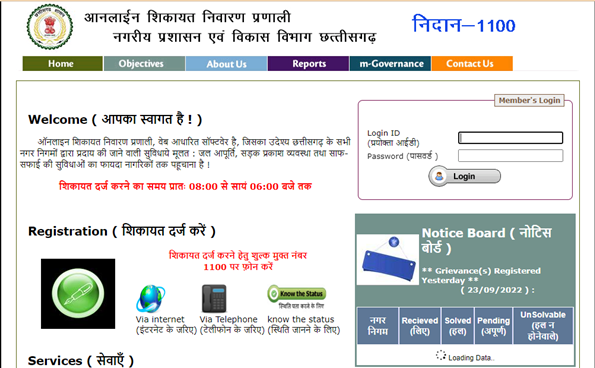
Task: Click the Password input field
Action: pos(510,156)
